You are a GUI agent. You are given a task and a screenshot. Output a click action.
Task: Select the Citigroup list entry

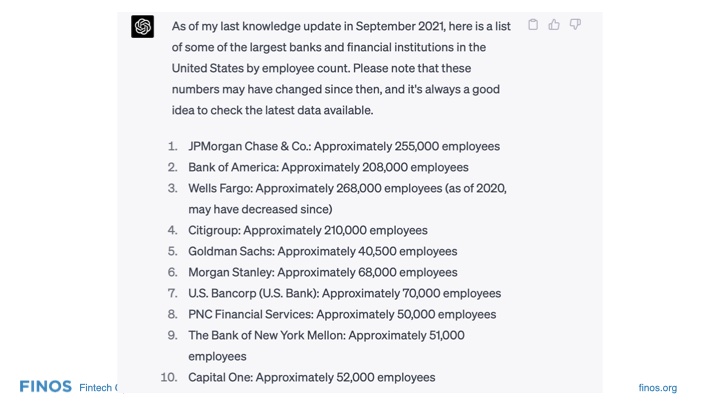[x=308, y=230]
